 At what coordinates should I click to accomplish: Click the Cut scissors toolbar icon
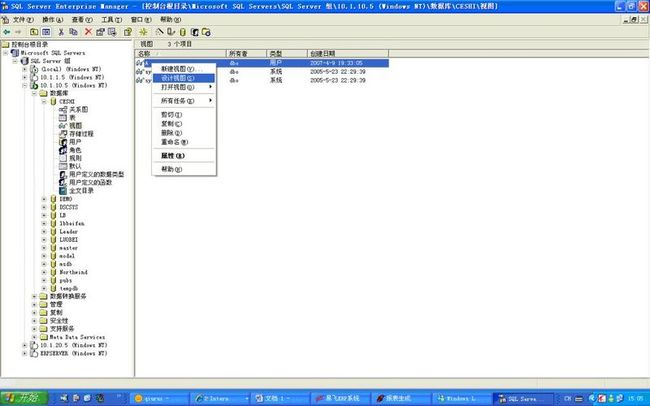[61, 32]
